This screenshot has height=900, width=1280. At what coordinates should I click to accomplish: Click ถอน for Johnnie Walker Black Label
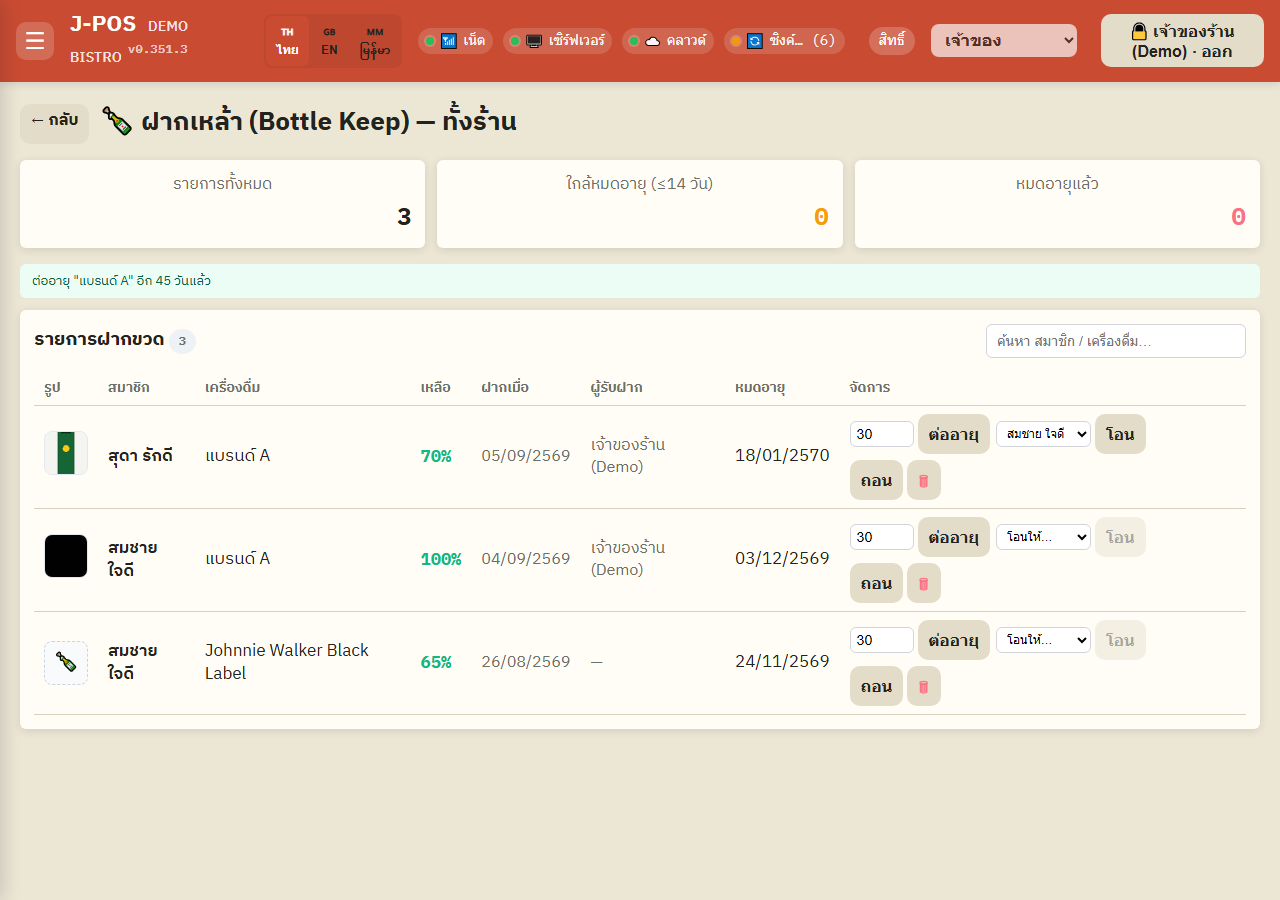(876, 686)
